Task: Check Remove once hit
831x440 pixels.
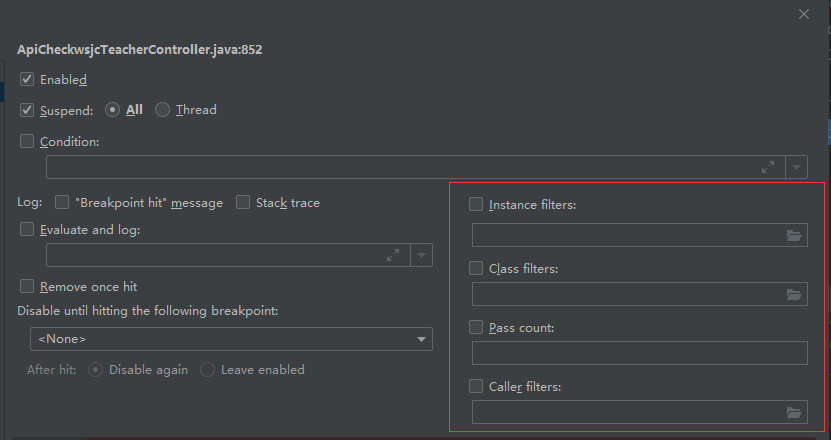Action: point(27,287)
